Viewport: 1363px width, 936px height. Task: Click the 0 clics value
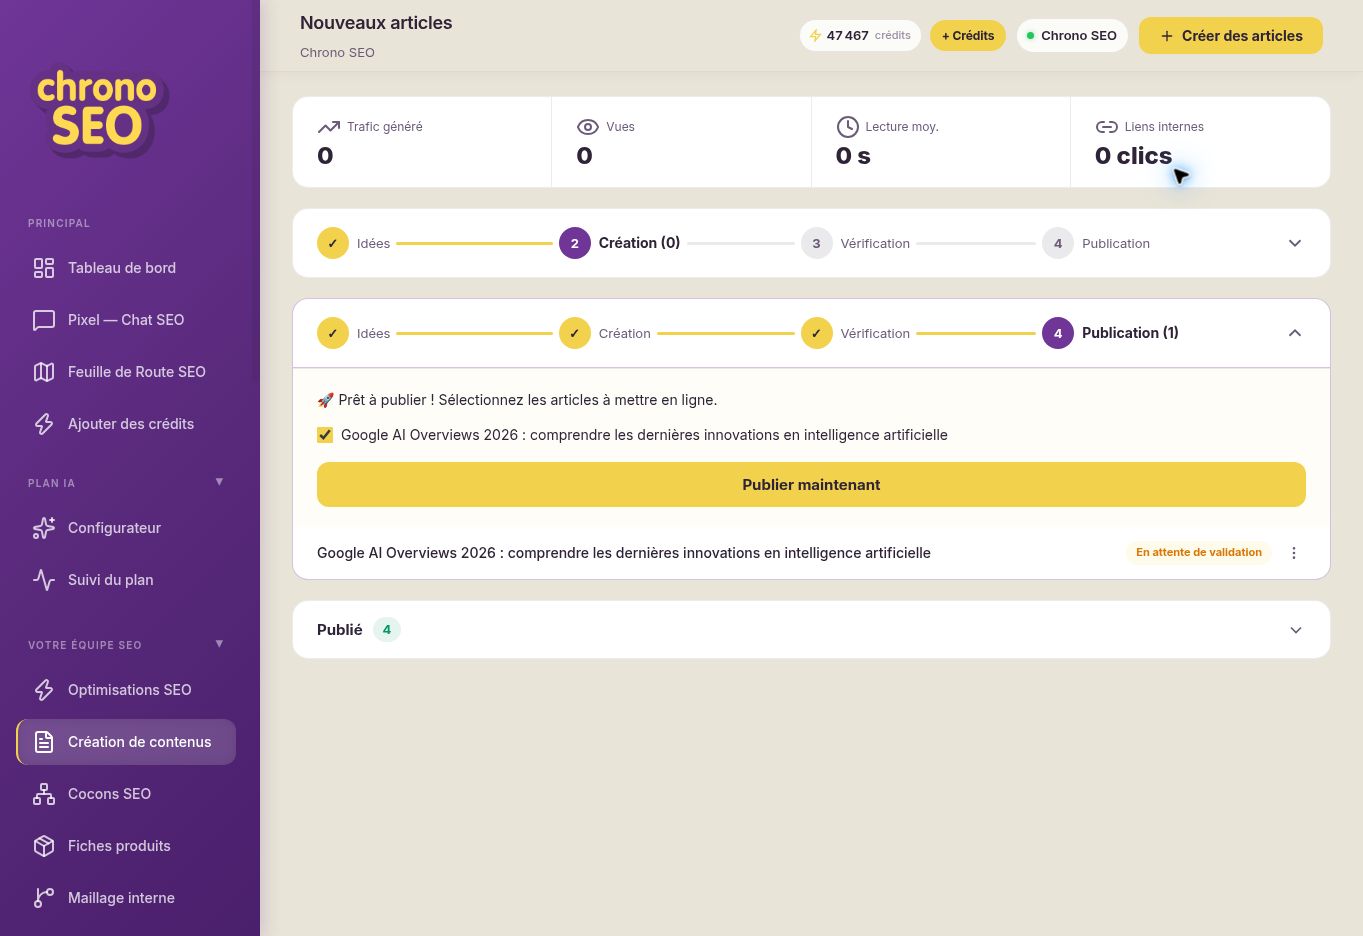click(x=1133, y=156)
